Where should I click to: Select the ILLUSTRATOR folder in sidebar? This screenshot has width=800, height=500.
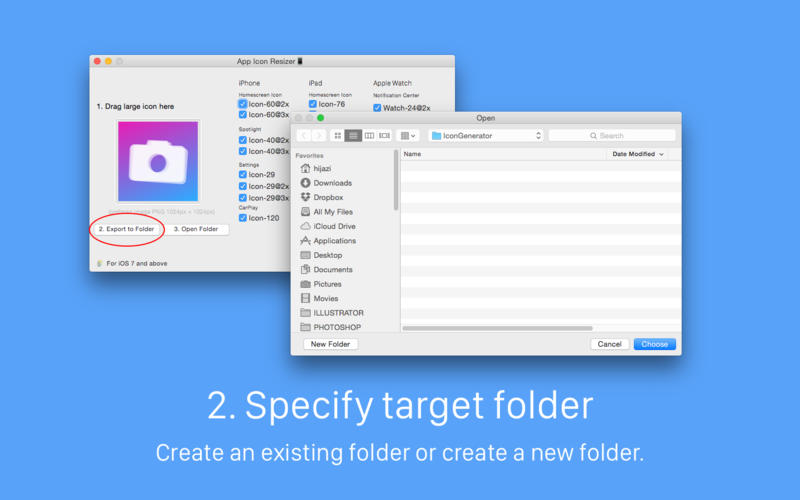338,313
